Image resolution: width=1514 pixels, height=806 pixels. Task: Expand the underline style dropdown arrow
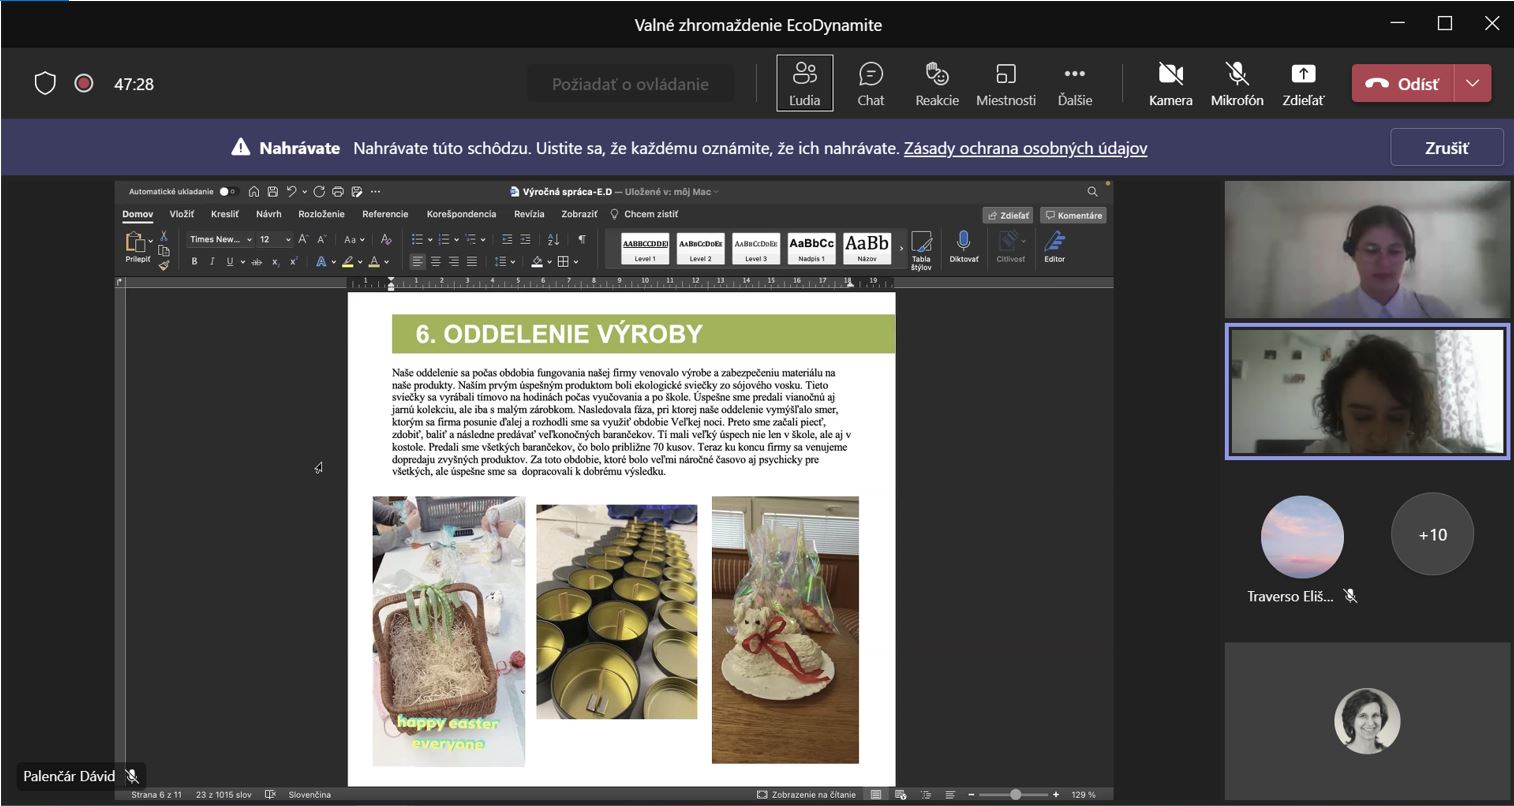[243, 262]
